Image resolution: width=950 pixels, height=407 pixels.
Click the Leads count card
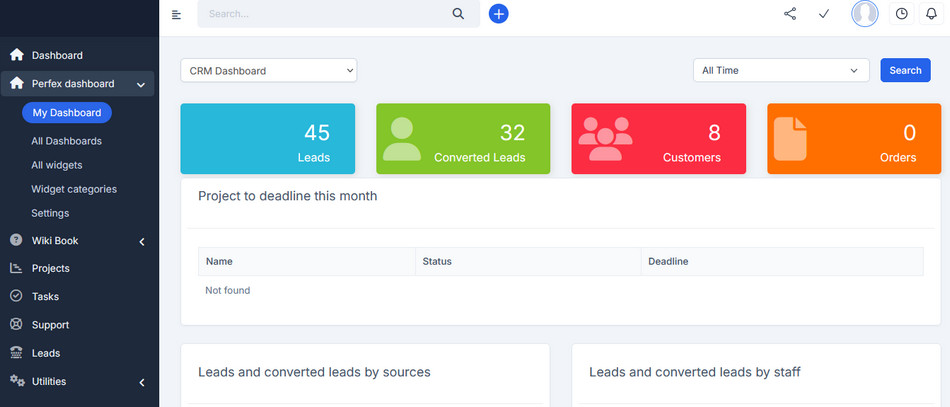click(268, 139)
